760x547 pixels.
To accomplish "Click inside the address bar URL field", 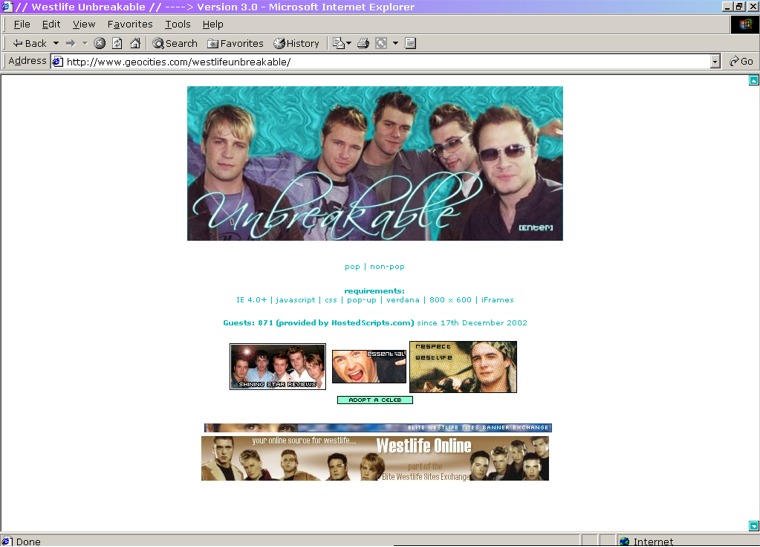I will 380,61.
